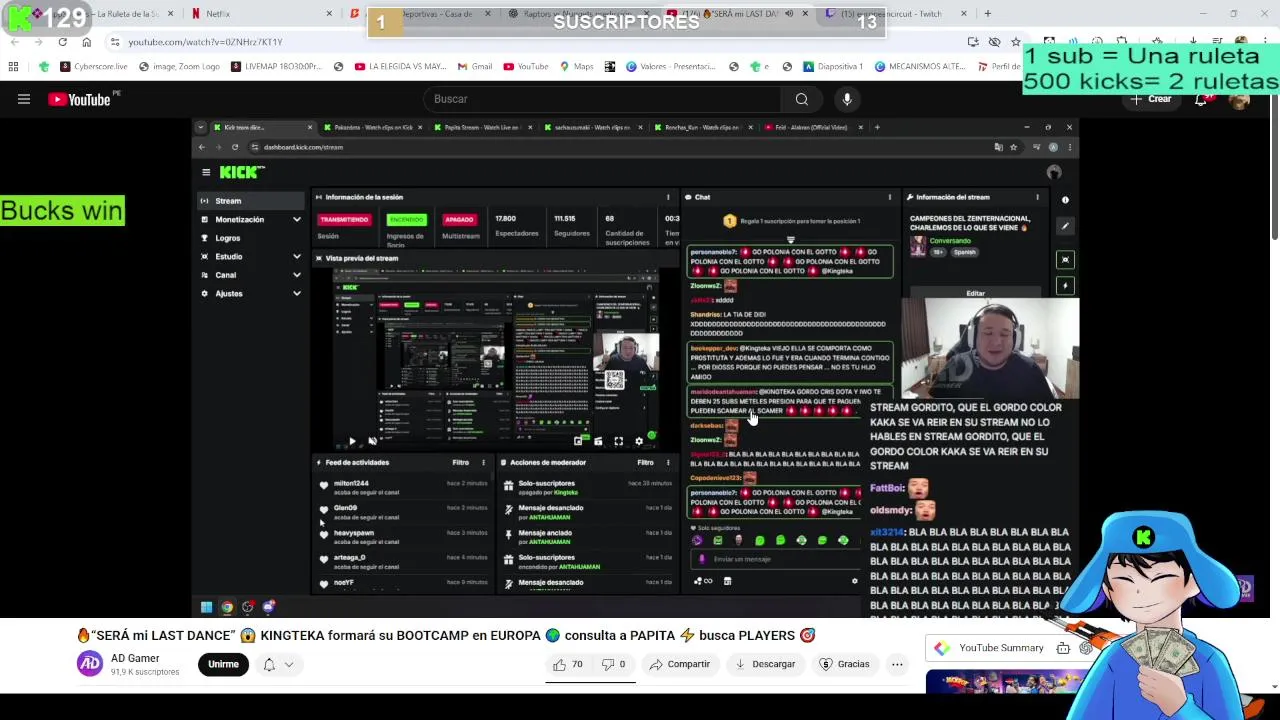
Task: Open the Gmail bookmark
Action: tap(475, 67)
